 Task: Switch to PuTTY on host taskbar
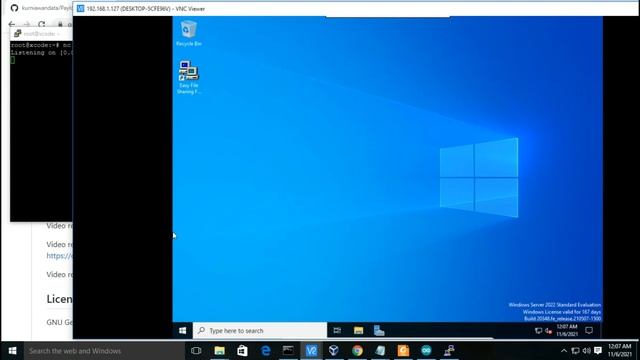tap(449, 351)
